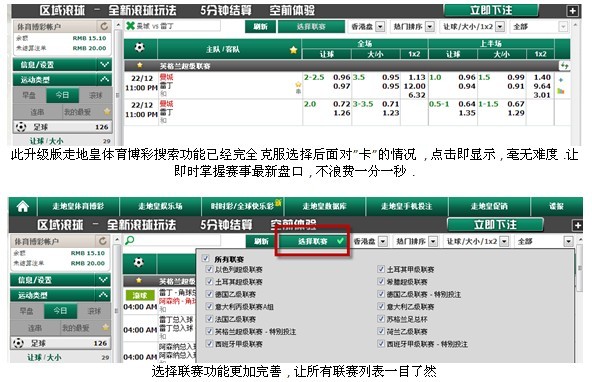Open the 走地皇数据库 navigation tab
This screenshot has width=592, height=382.
click(x=324, y=206)
